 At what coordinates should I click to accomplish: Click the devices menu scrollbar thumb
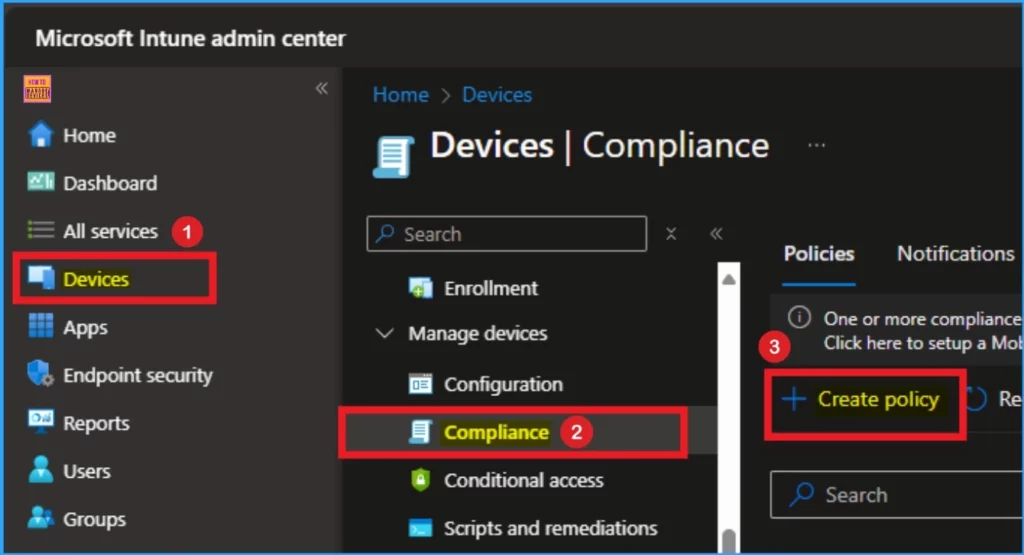729,541
